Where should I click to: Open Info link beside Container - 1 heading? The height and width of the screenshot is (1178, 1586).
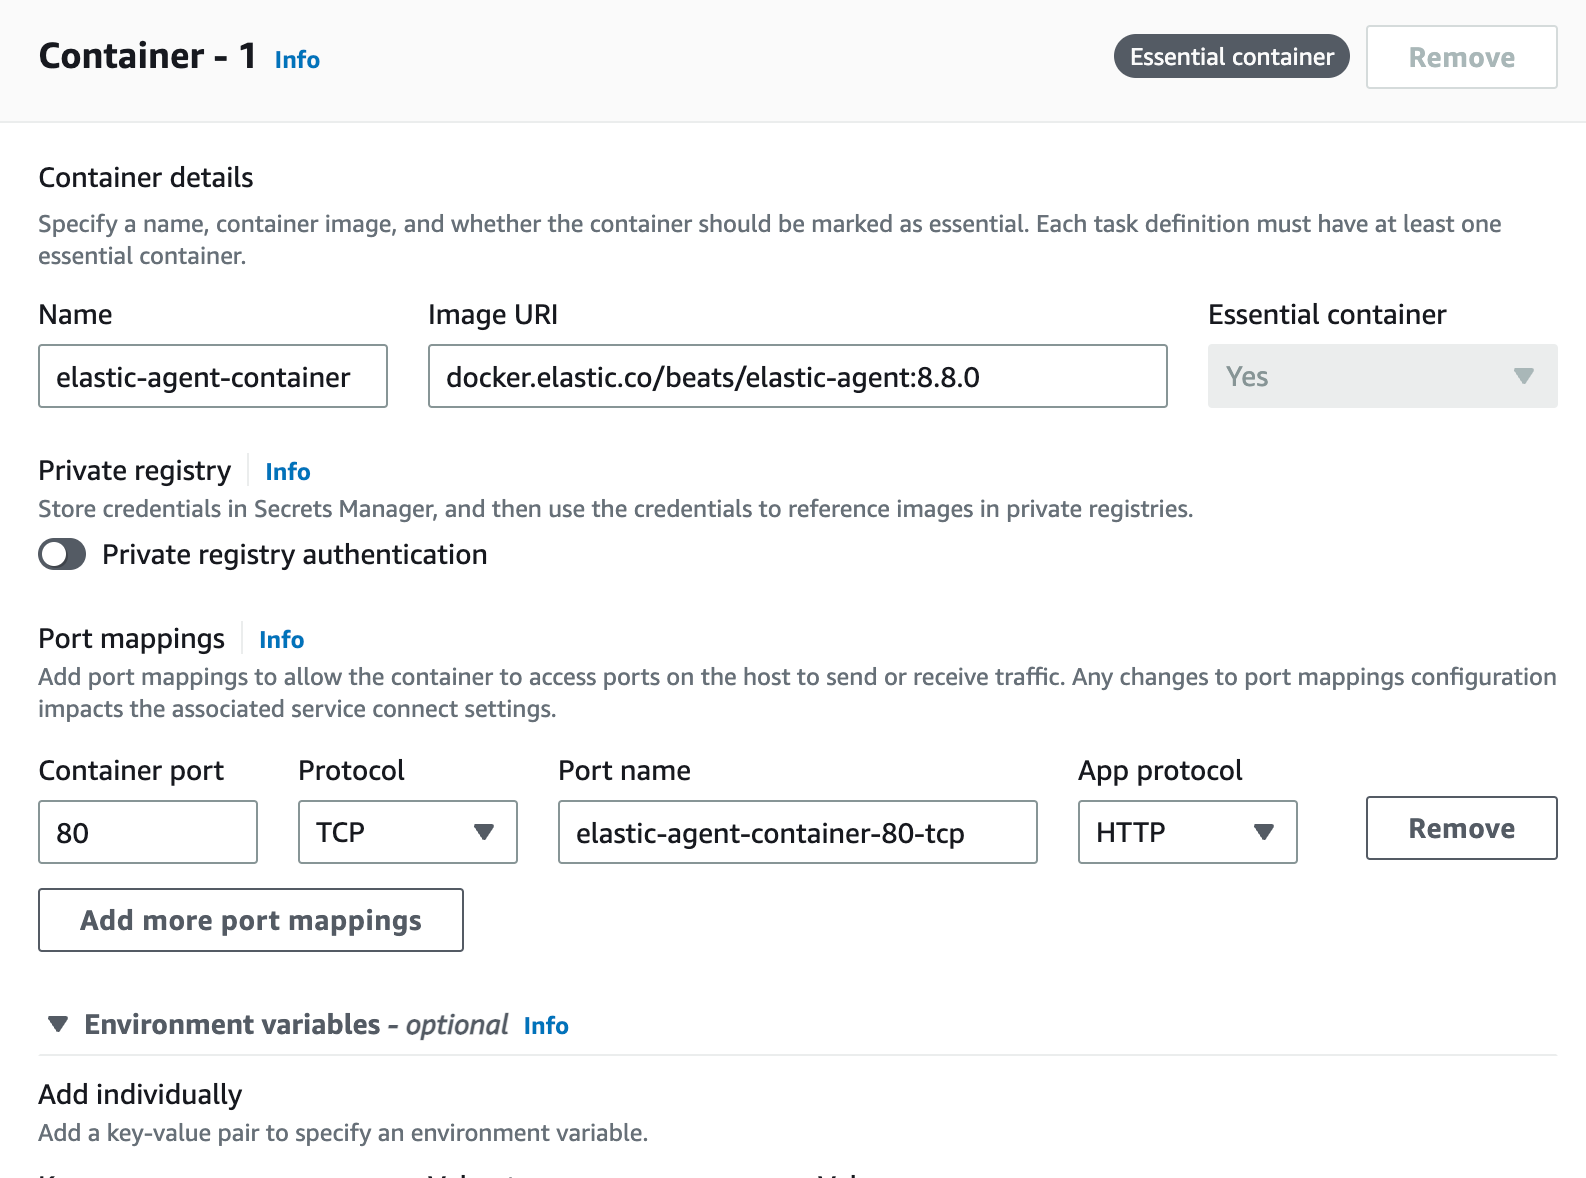point(297,60)
